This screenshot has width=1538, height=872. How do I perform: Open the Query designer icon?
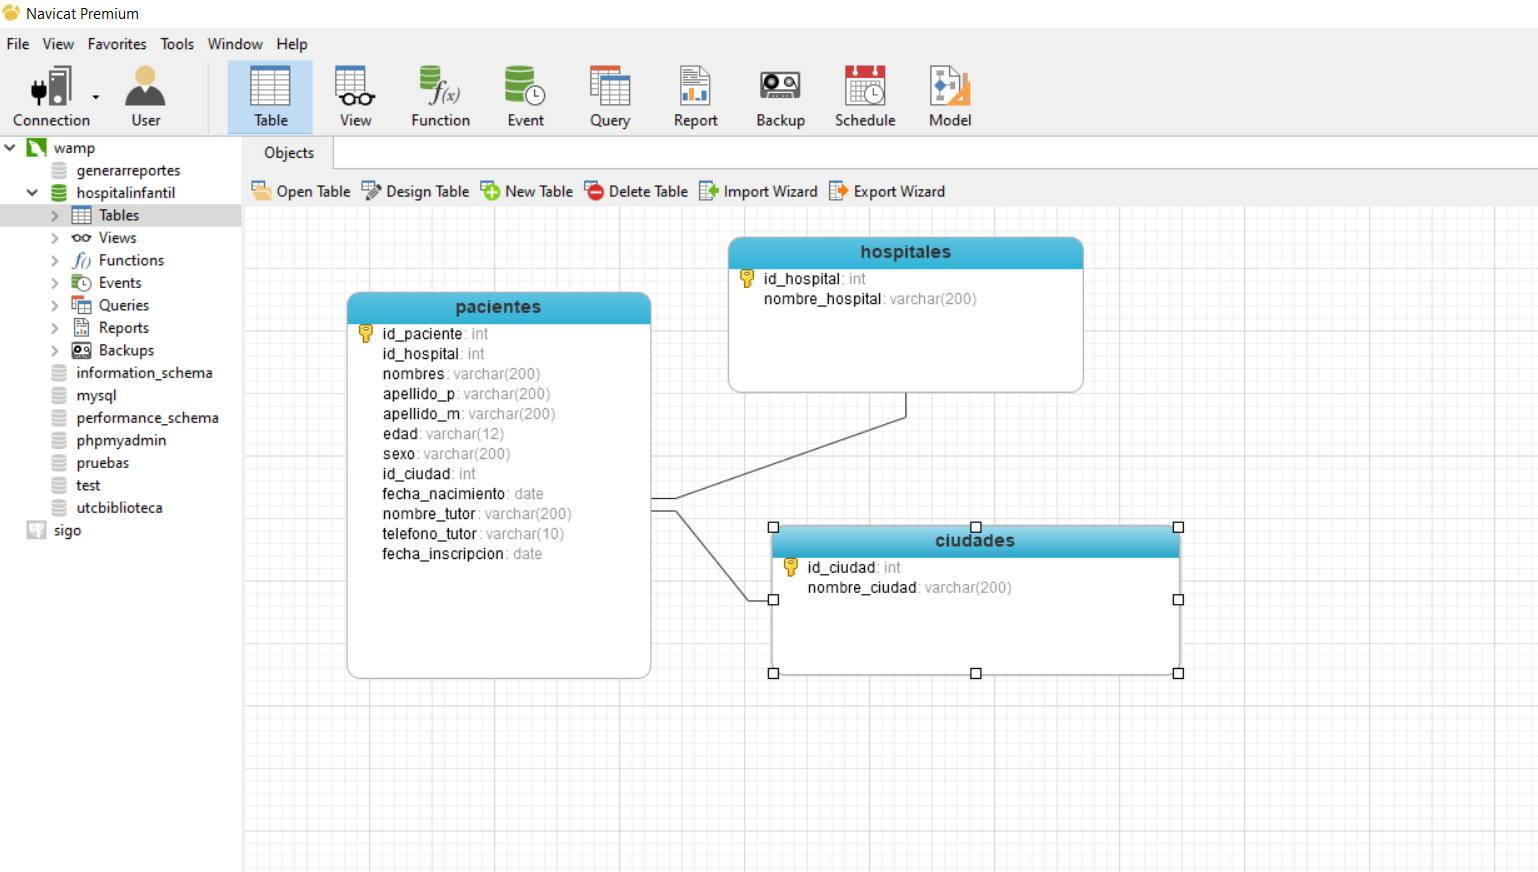point(610,95)
